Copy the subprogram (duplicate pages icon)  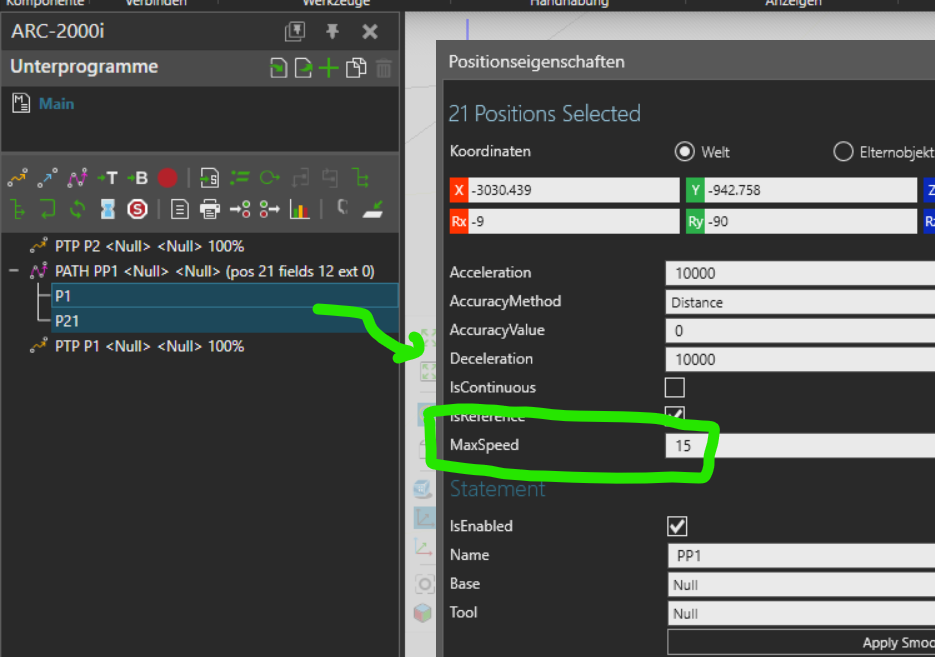click(x=356, y=68)
